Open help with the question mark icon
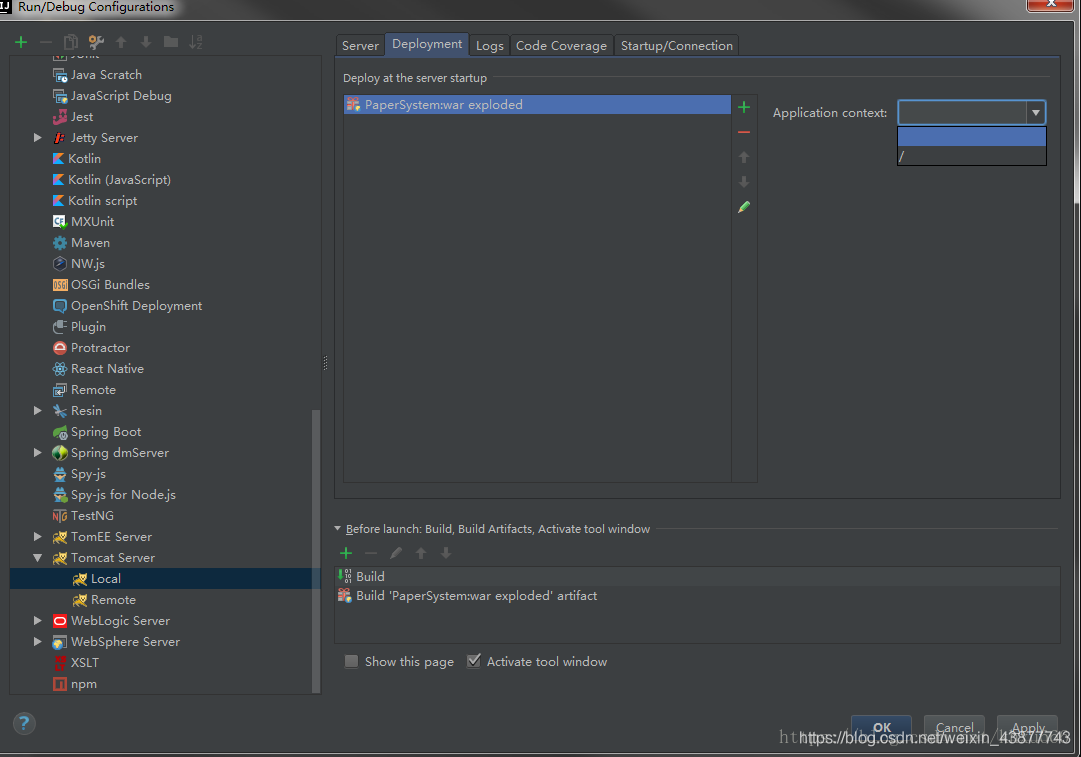The image size is (1081, 757). (24, 723)
